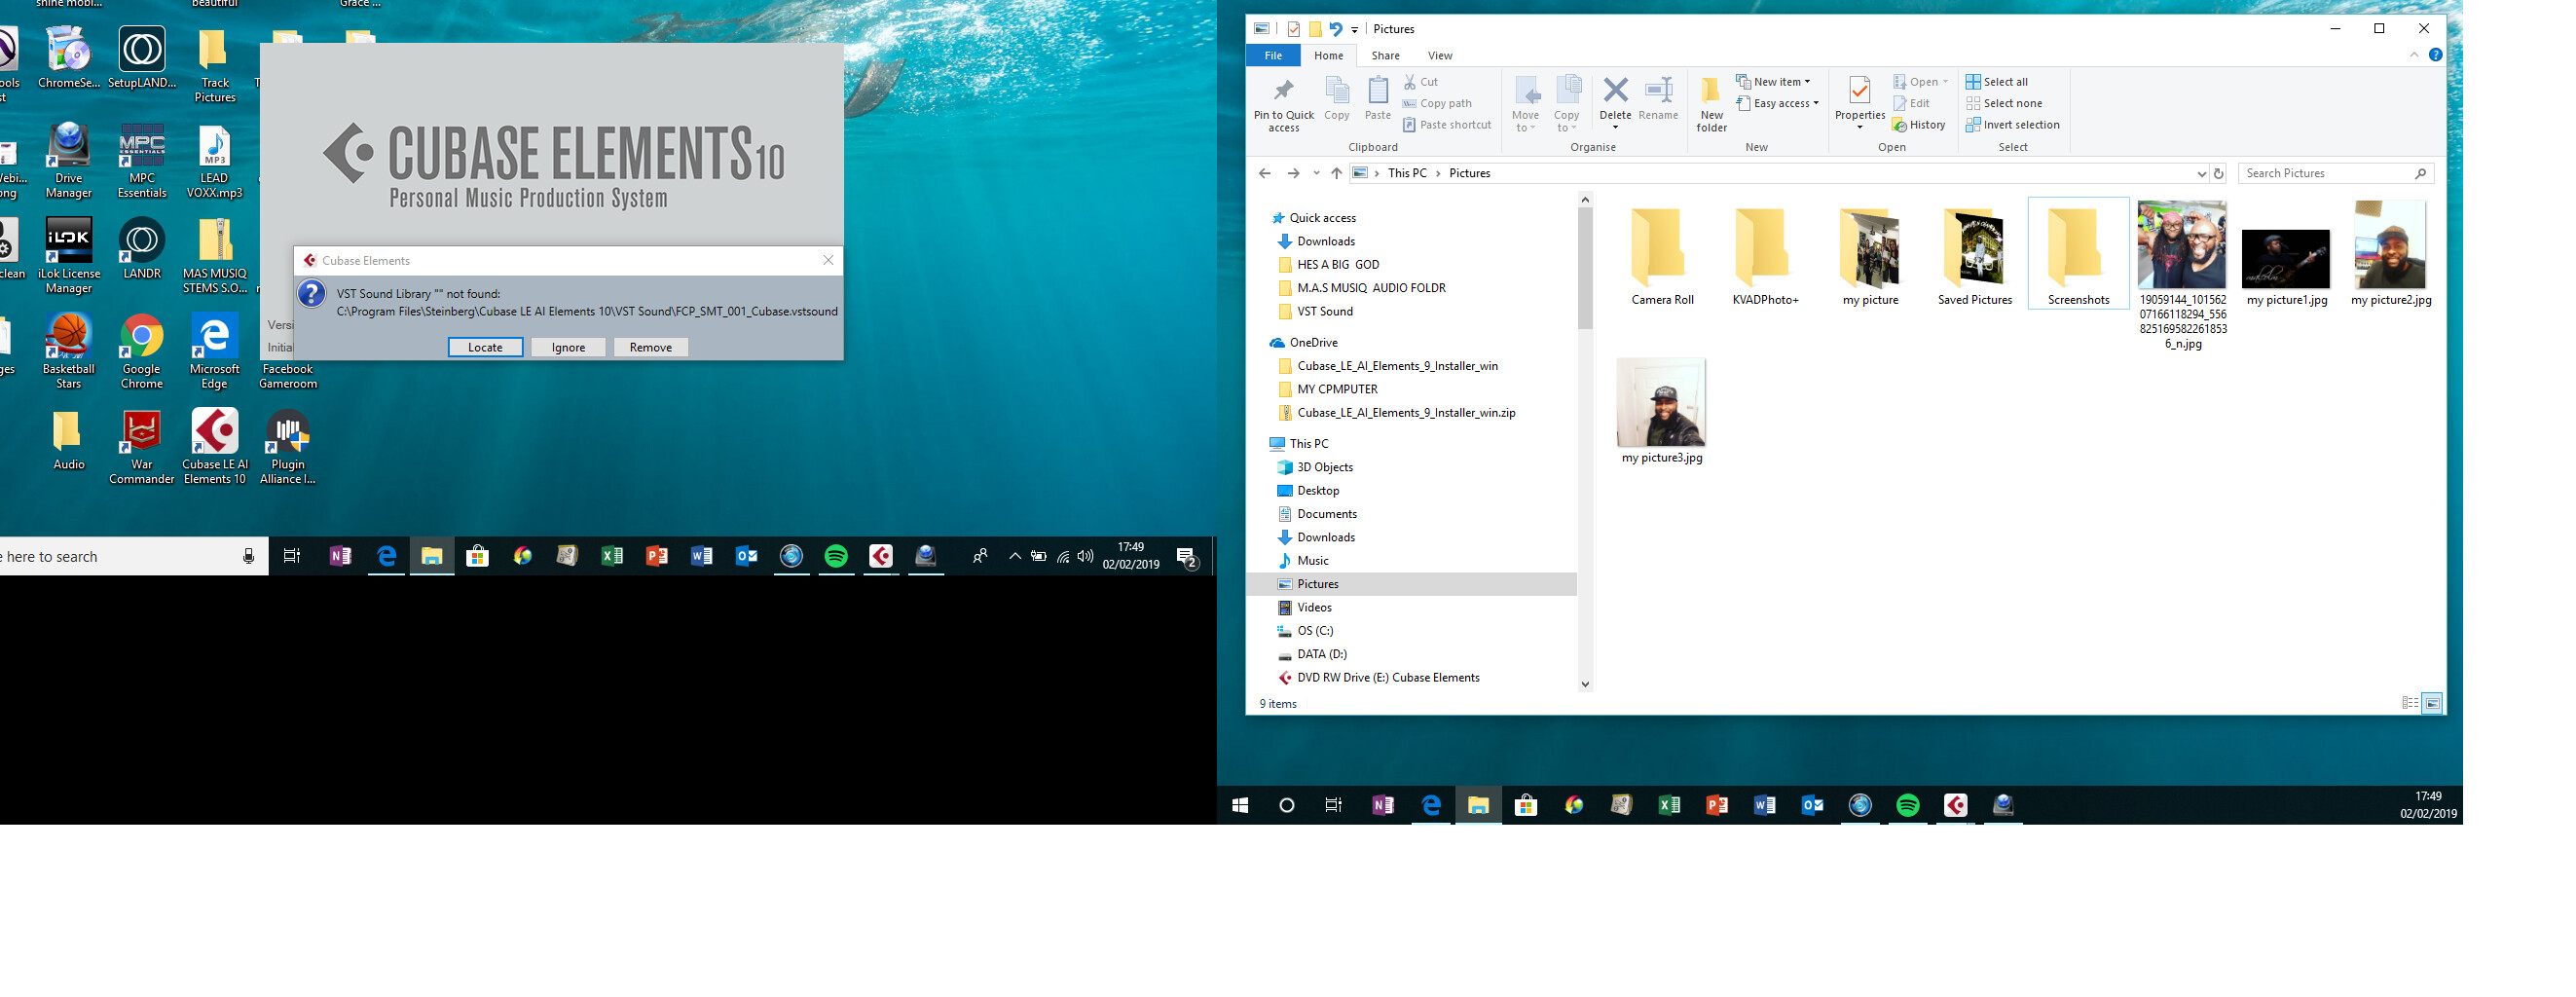2576x997 pixels.
Task: Click Pictures in the address bar path
Action: pyautogui.click(x=1469, y=173)
